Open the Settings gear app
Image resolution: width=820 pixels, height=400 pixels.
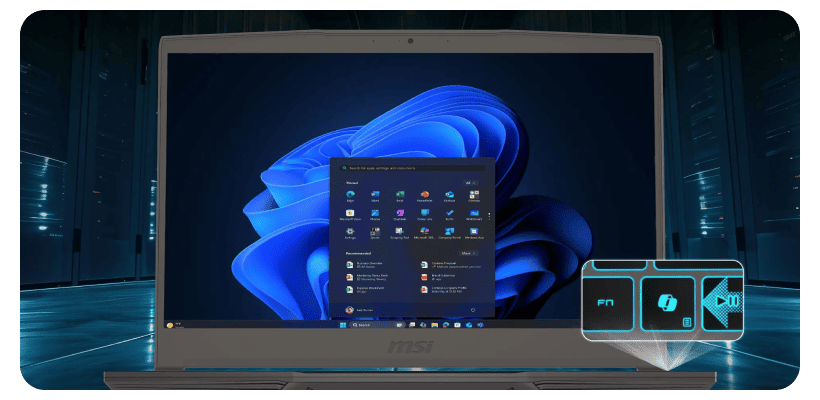point(350,233)
